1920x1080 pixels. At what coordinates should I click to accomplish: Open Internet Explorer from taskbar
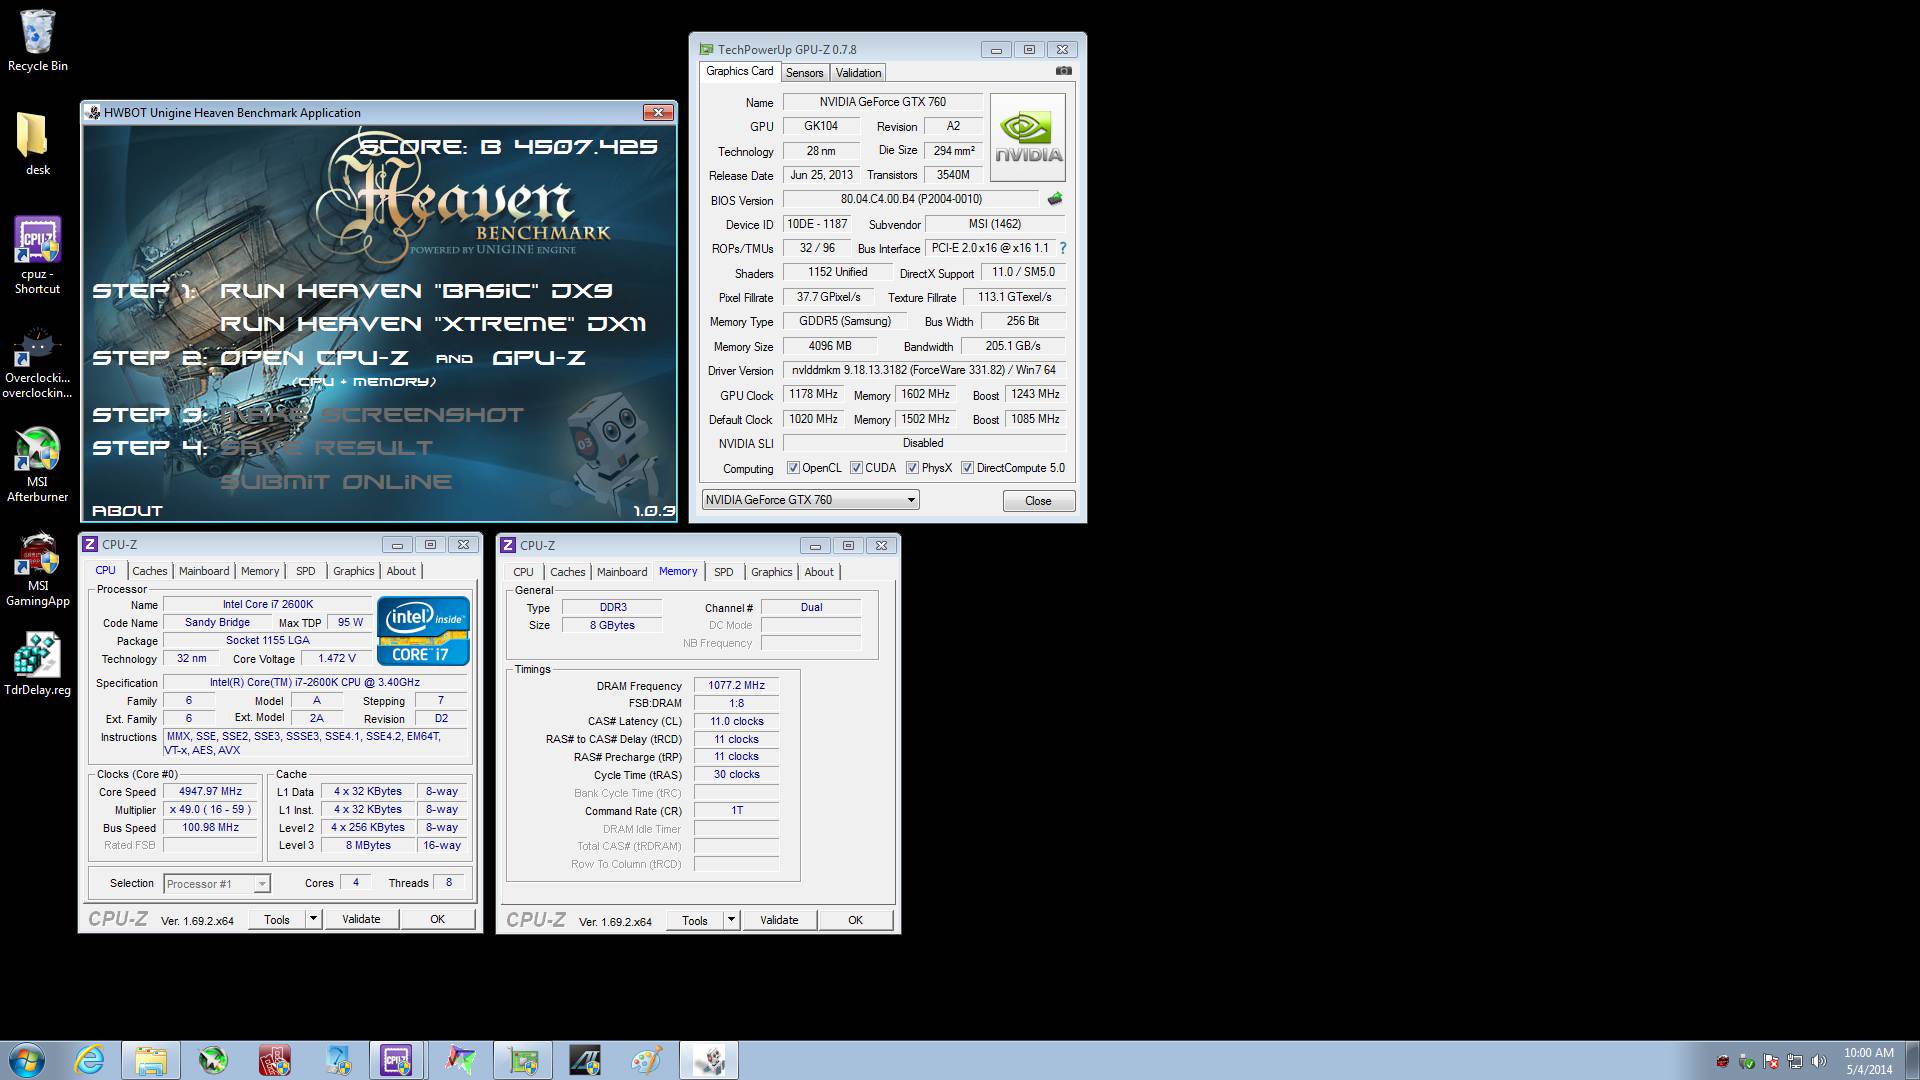(90, 1060)
